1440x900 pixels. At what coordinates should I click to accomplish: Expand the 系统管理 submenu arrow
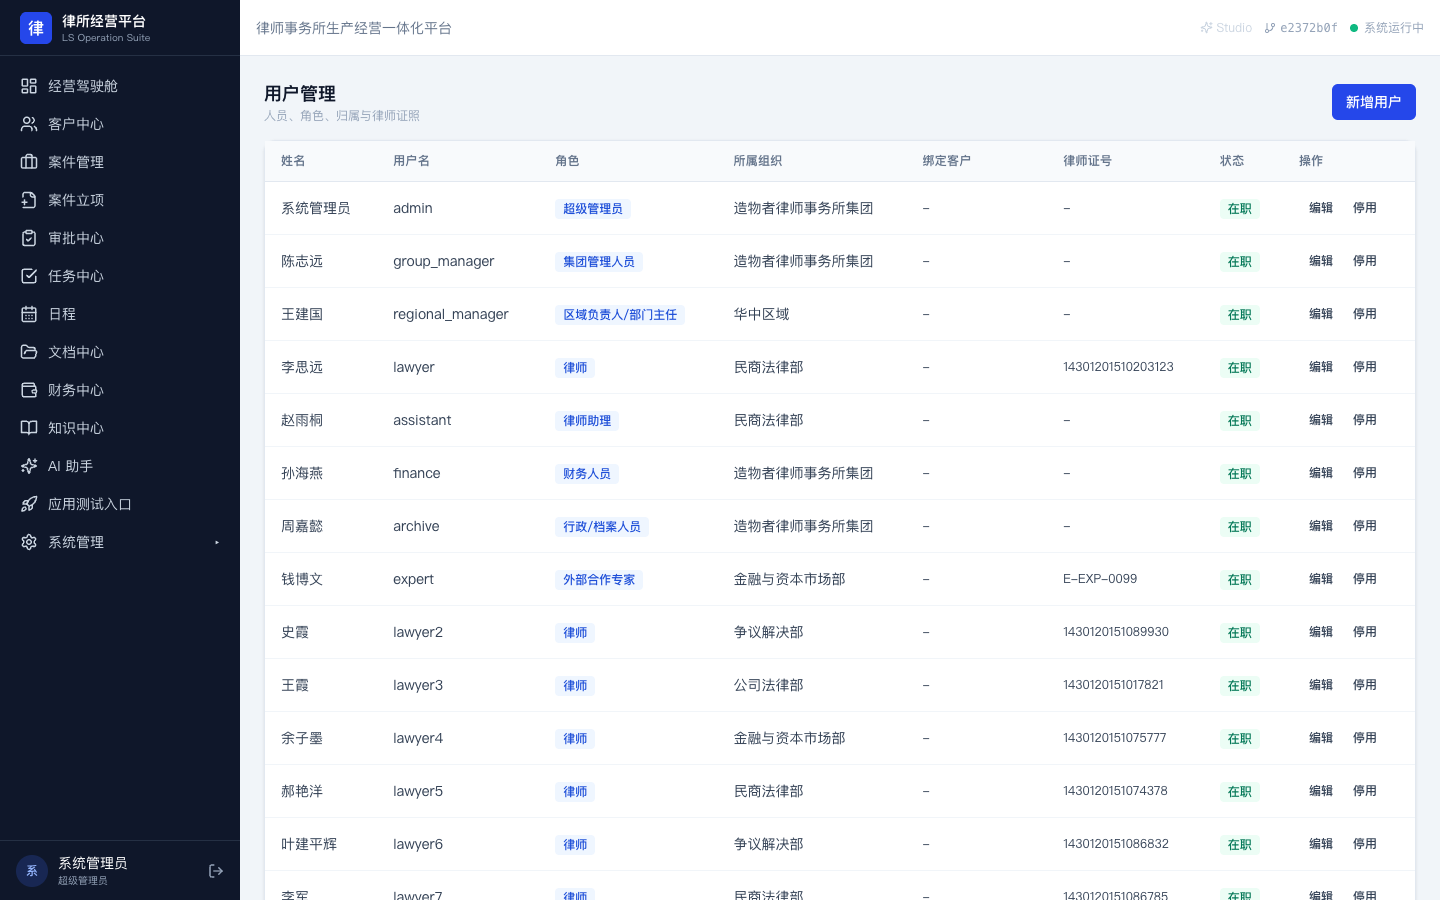click(x=217, y=542)
